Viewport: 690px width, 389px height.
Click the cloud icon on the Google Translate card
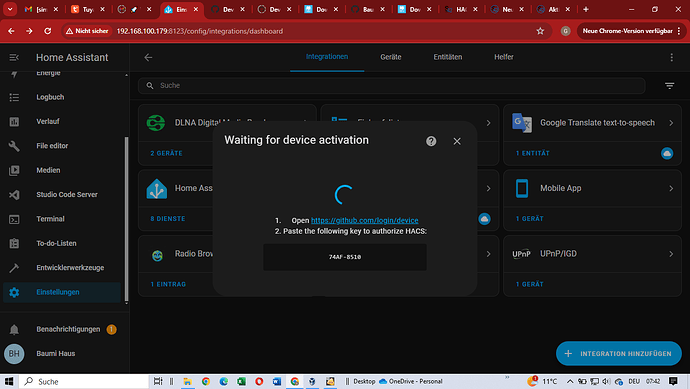tap(667, 153)
